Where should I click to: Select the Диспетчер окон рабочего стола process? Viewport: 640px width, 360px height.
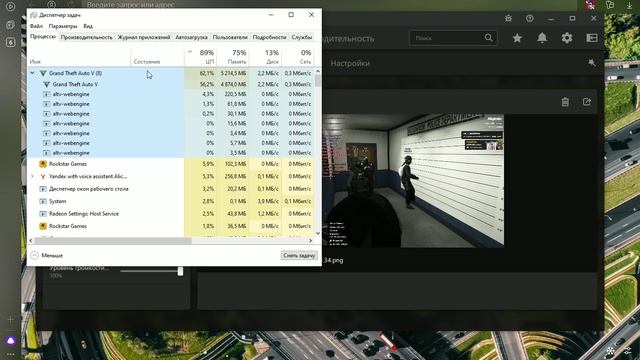click(171, 189)
